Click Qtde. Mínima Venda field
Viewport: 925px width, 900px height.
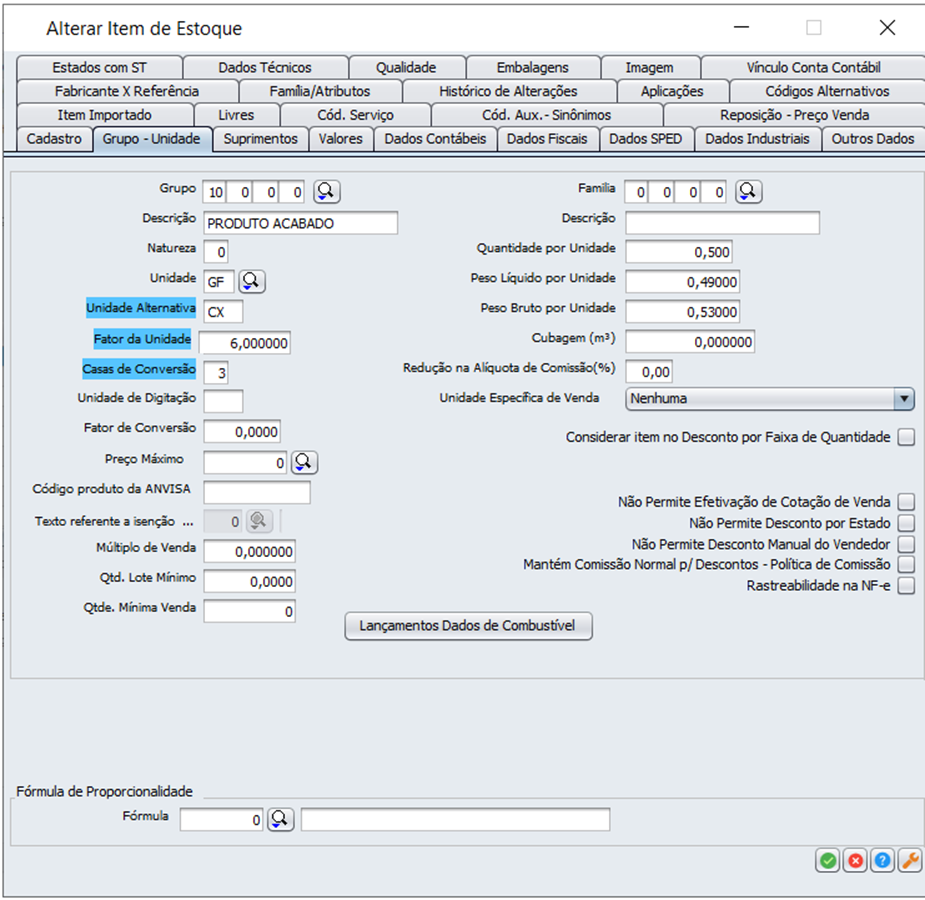[250, 612]
